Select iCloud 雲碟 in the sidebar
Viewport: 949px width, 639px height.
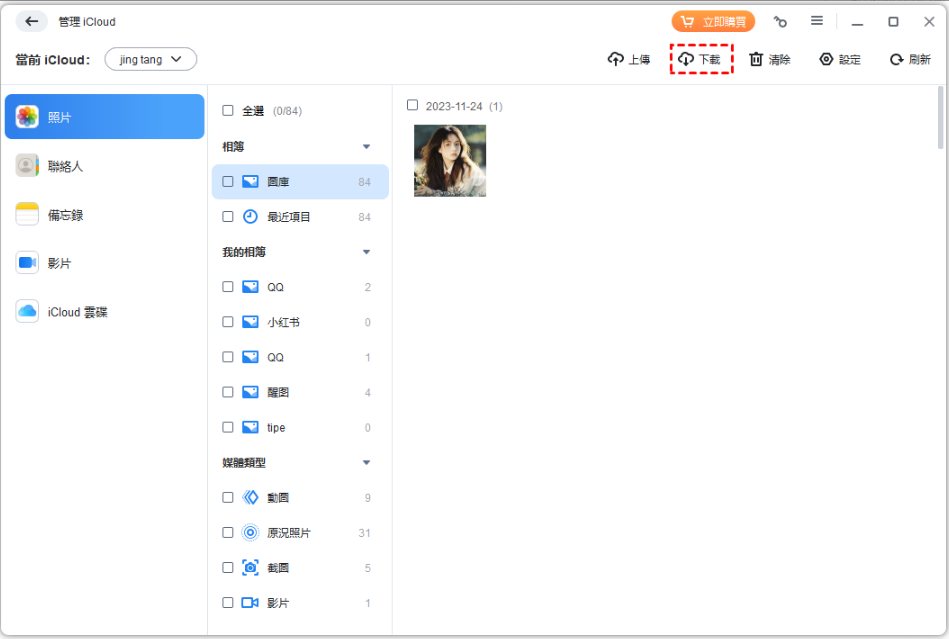point(105,312)
